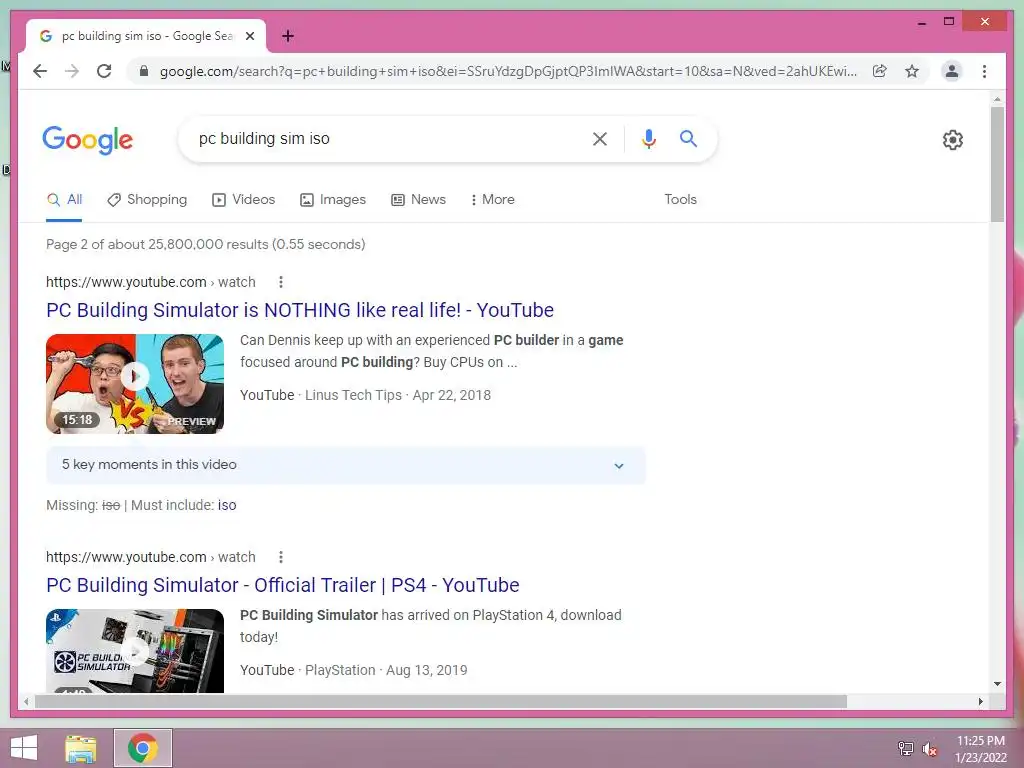This screenshot has height=768, width=1024.
Task: Share this page using the address bar icon
Action: tap(880, 71)
